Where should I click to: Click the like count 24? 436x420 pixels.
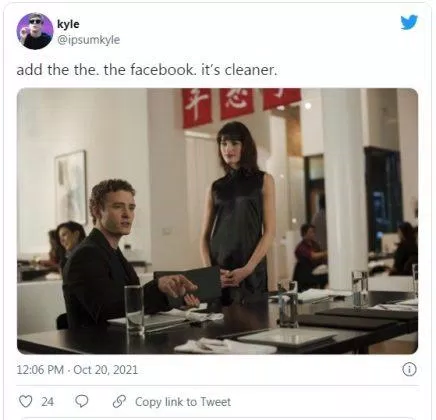tap(47, 402)
